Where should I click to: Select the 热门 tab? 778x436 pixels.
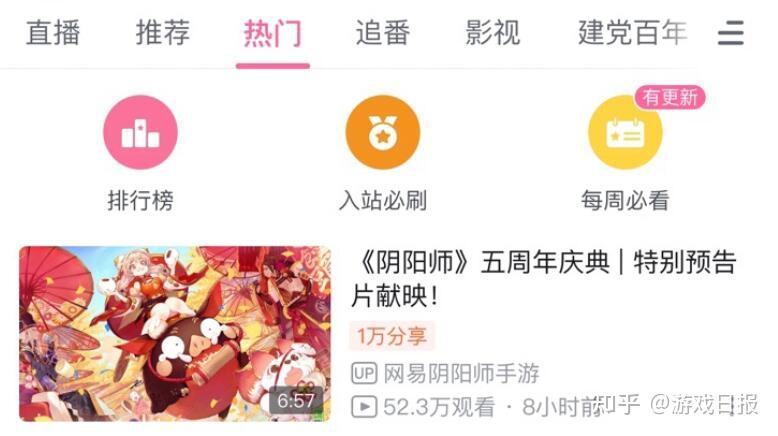[x=272, y=33]
